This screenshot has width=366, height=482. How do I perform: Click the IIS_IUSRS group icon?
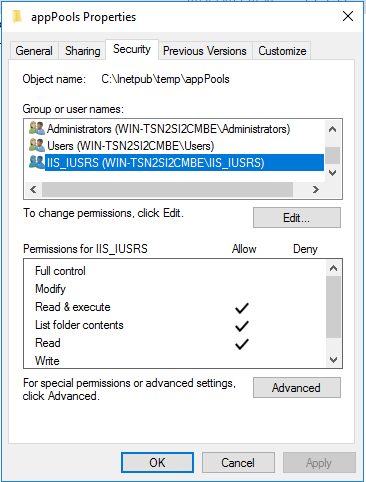coord(37,162)
